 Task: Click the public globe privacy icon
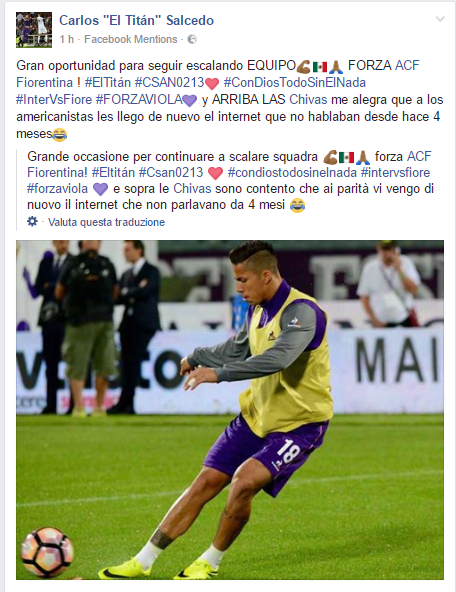pos(192,39)
